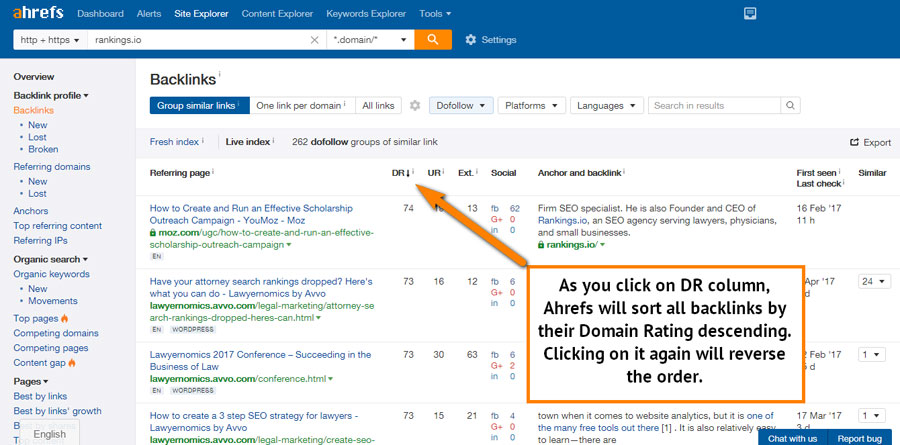Click the Chat with us button
The image size is (900, 445).
pos(792,438)
